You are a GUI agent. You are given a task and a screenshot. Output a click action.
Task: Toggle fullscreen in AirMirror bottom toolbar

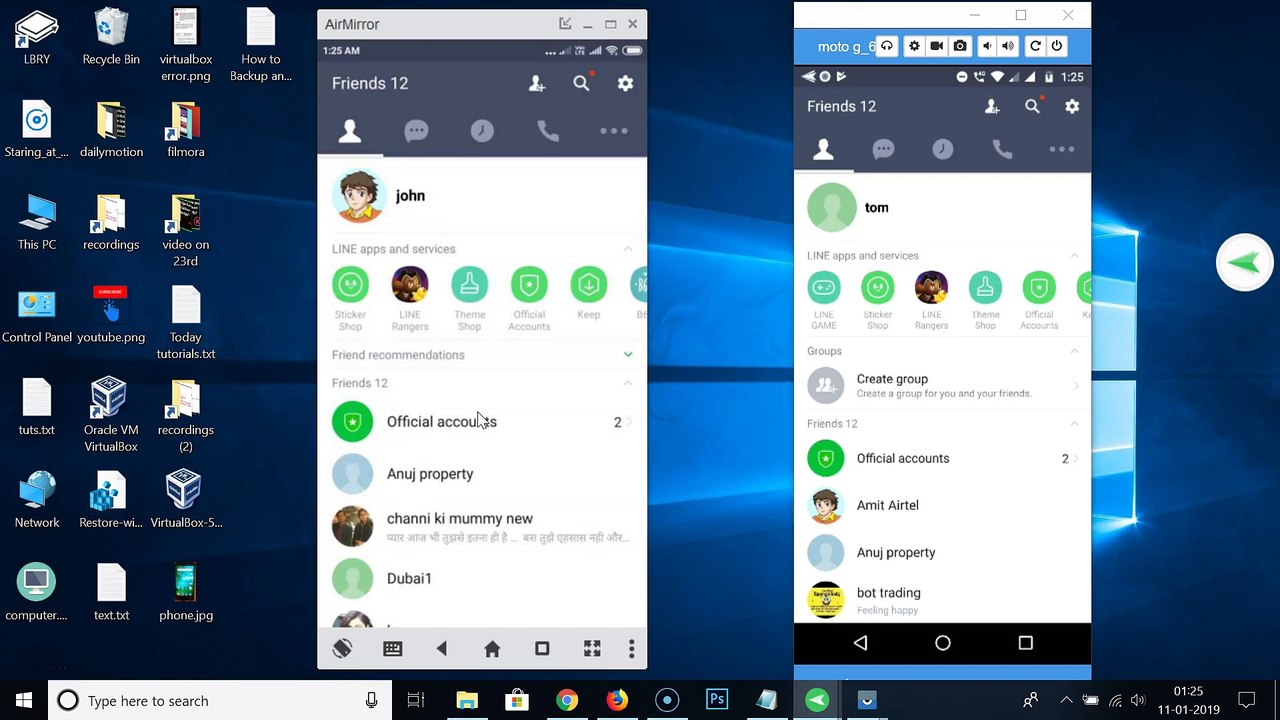pos(592,649)
